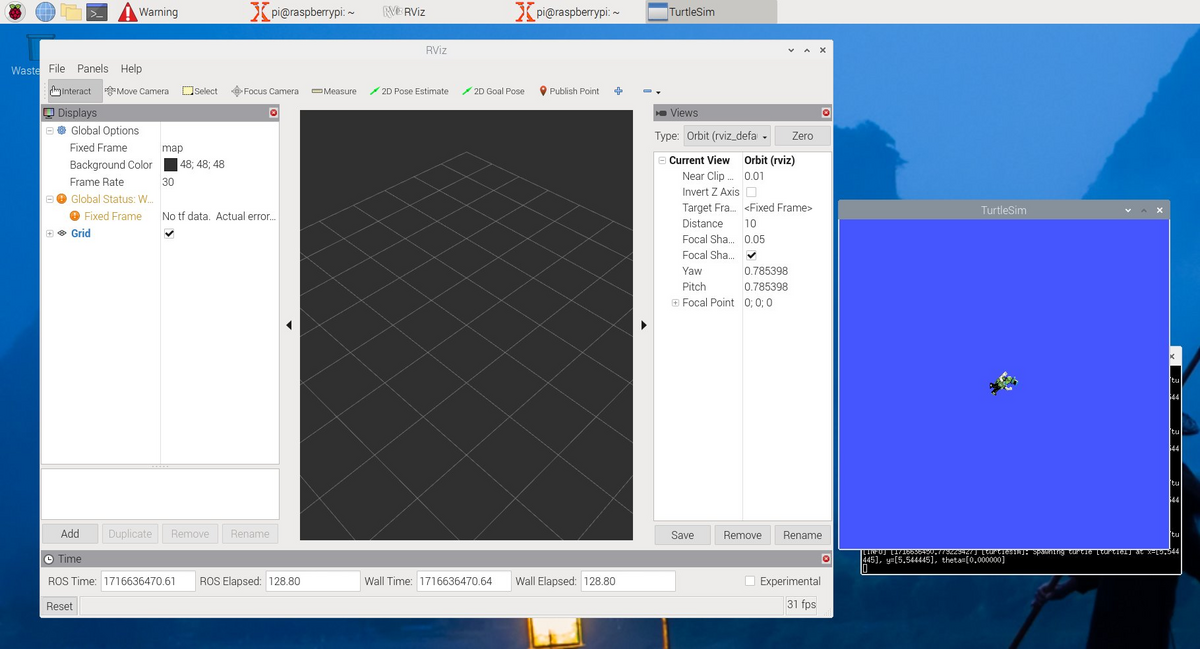
Task: Open the Orbit view type dropdown
Action: pyautogui.click(x=727, y=136)
